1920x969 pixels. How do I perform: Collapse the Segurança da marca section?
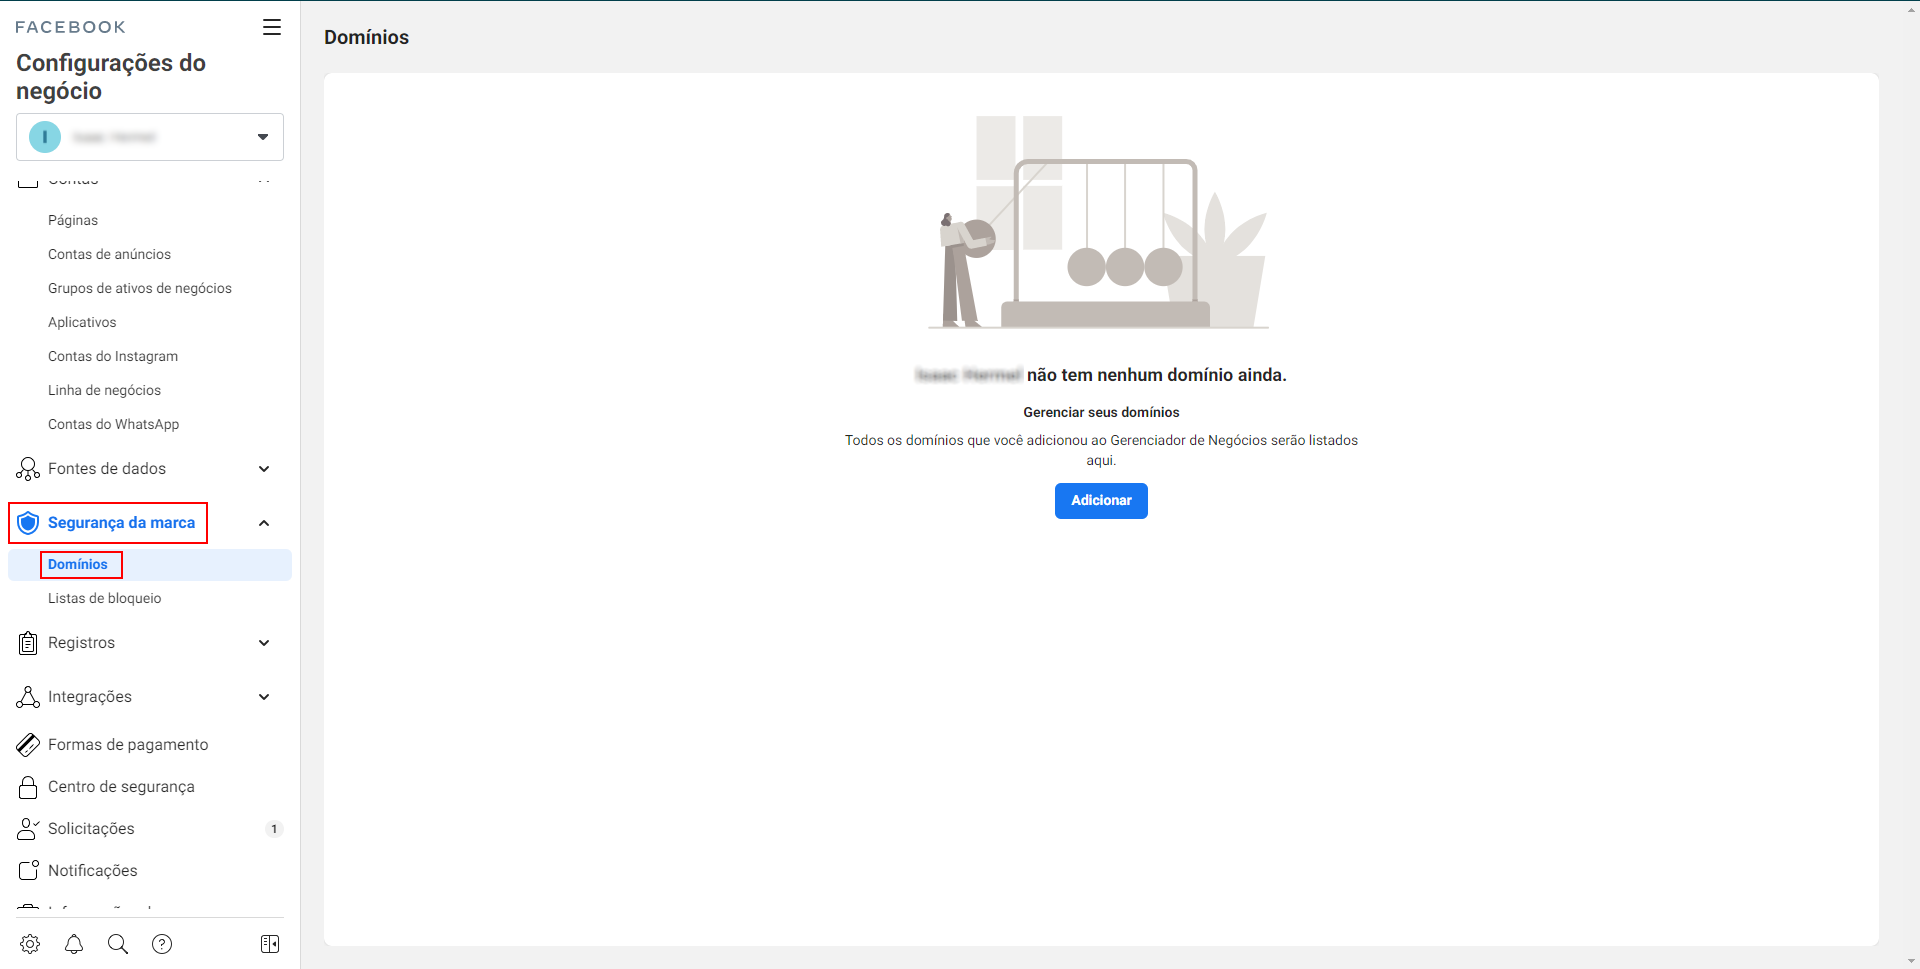click(264, 523)
